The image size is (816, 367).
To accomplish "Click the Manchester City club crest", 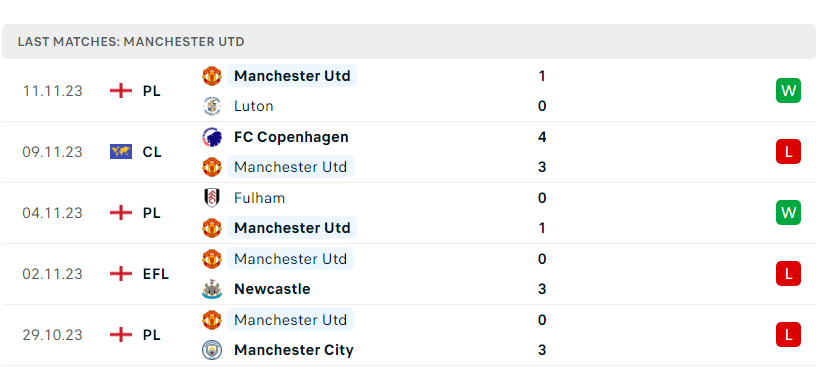I will click(x=212, y=350).
